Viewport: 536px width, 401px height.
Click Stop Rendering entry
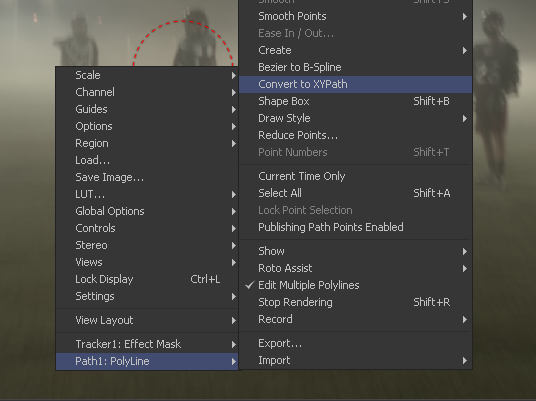[356, 302]
